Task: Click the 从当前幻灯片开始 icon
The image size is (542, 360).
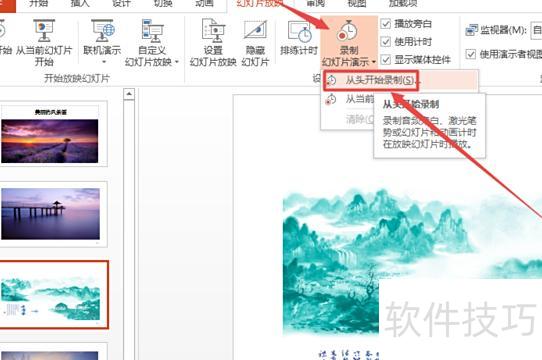Action: (x=44, y=30)
